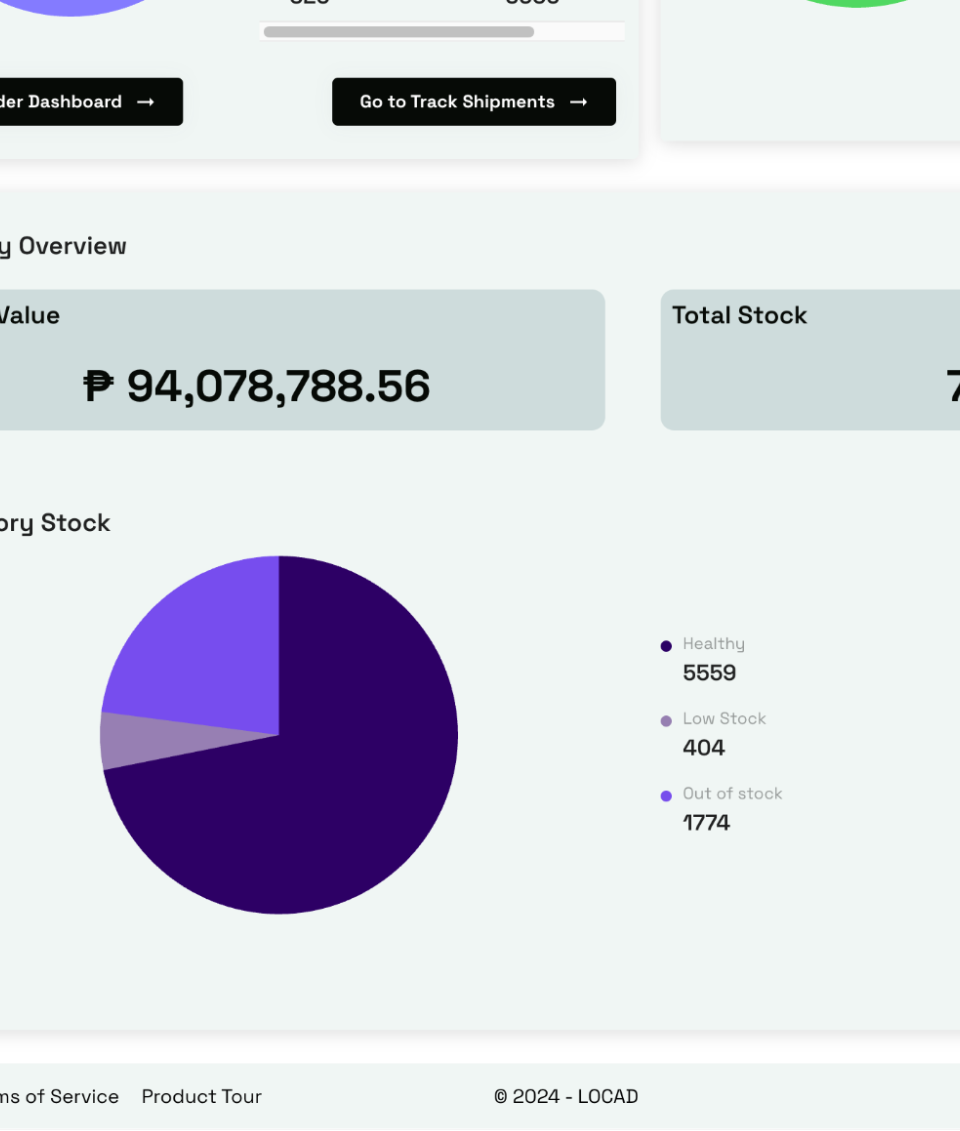The height and width of the screenshot is (1131, 960).
Task: Click the Healthy legend label
Action: click(713, 644)
